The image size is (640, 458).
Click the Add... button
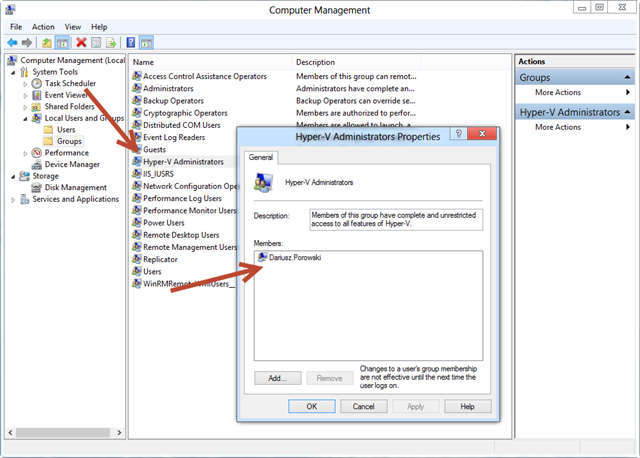278,378
